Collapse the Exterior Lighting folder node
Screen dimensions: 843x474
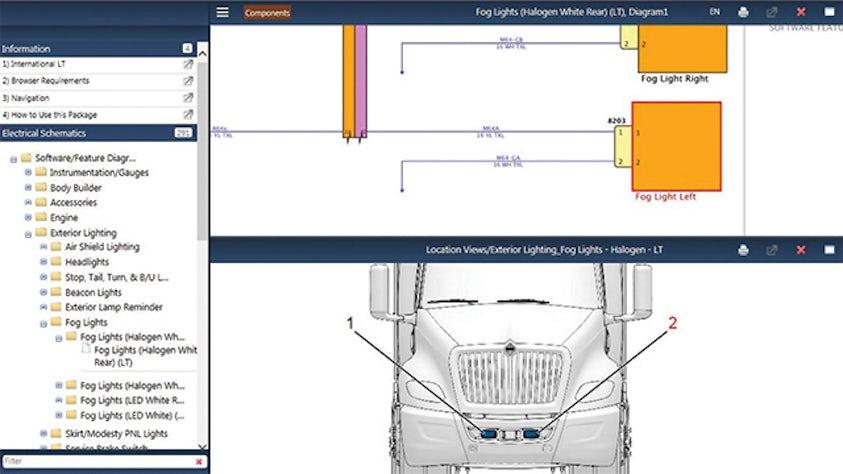[x=28, y=234]
